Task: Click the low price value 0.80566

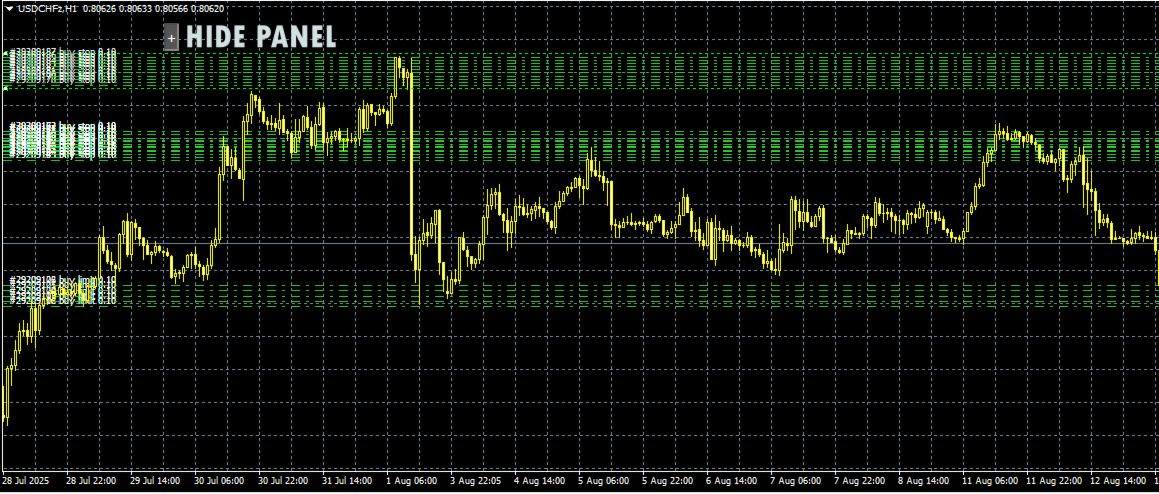Action: (x=172, y=8)
